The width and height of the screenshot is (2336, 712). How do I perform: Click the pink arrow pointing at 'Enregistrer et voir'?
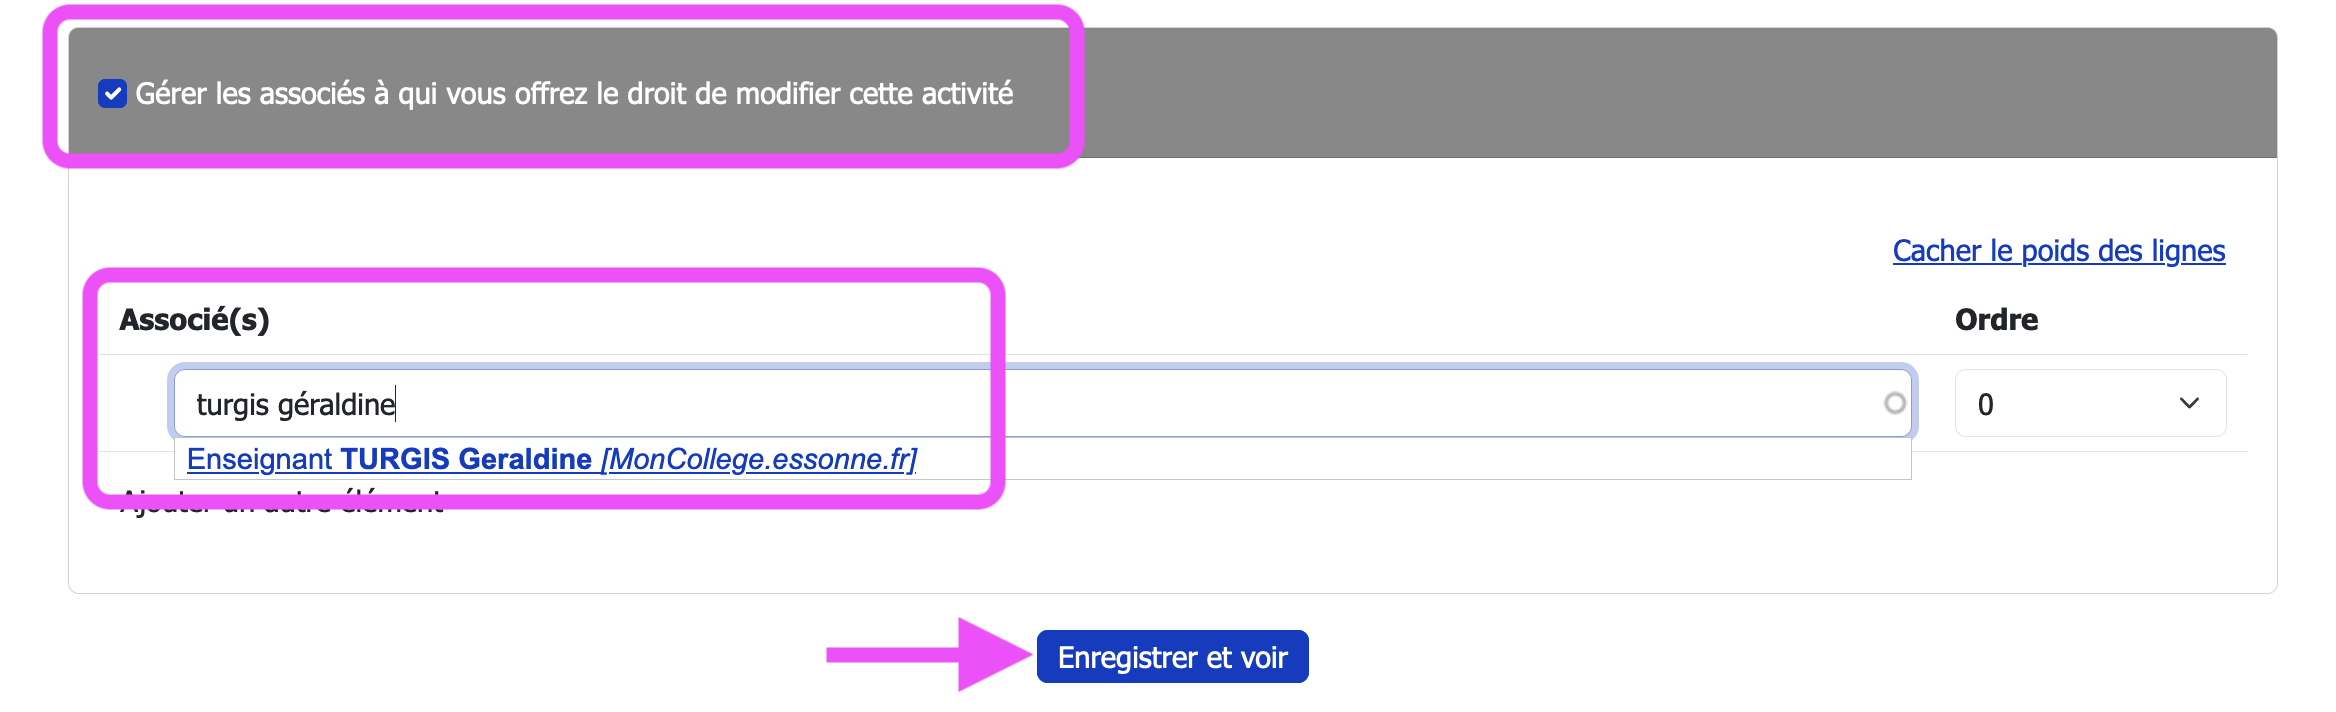pyautogui.click(x=928, y=655)
